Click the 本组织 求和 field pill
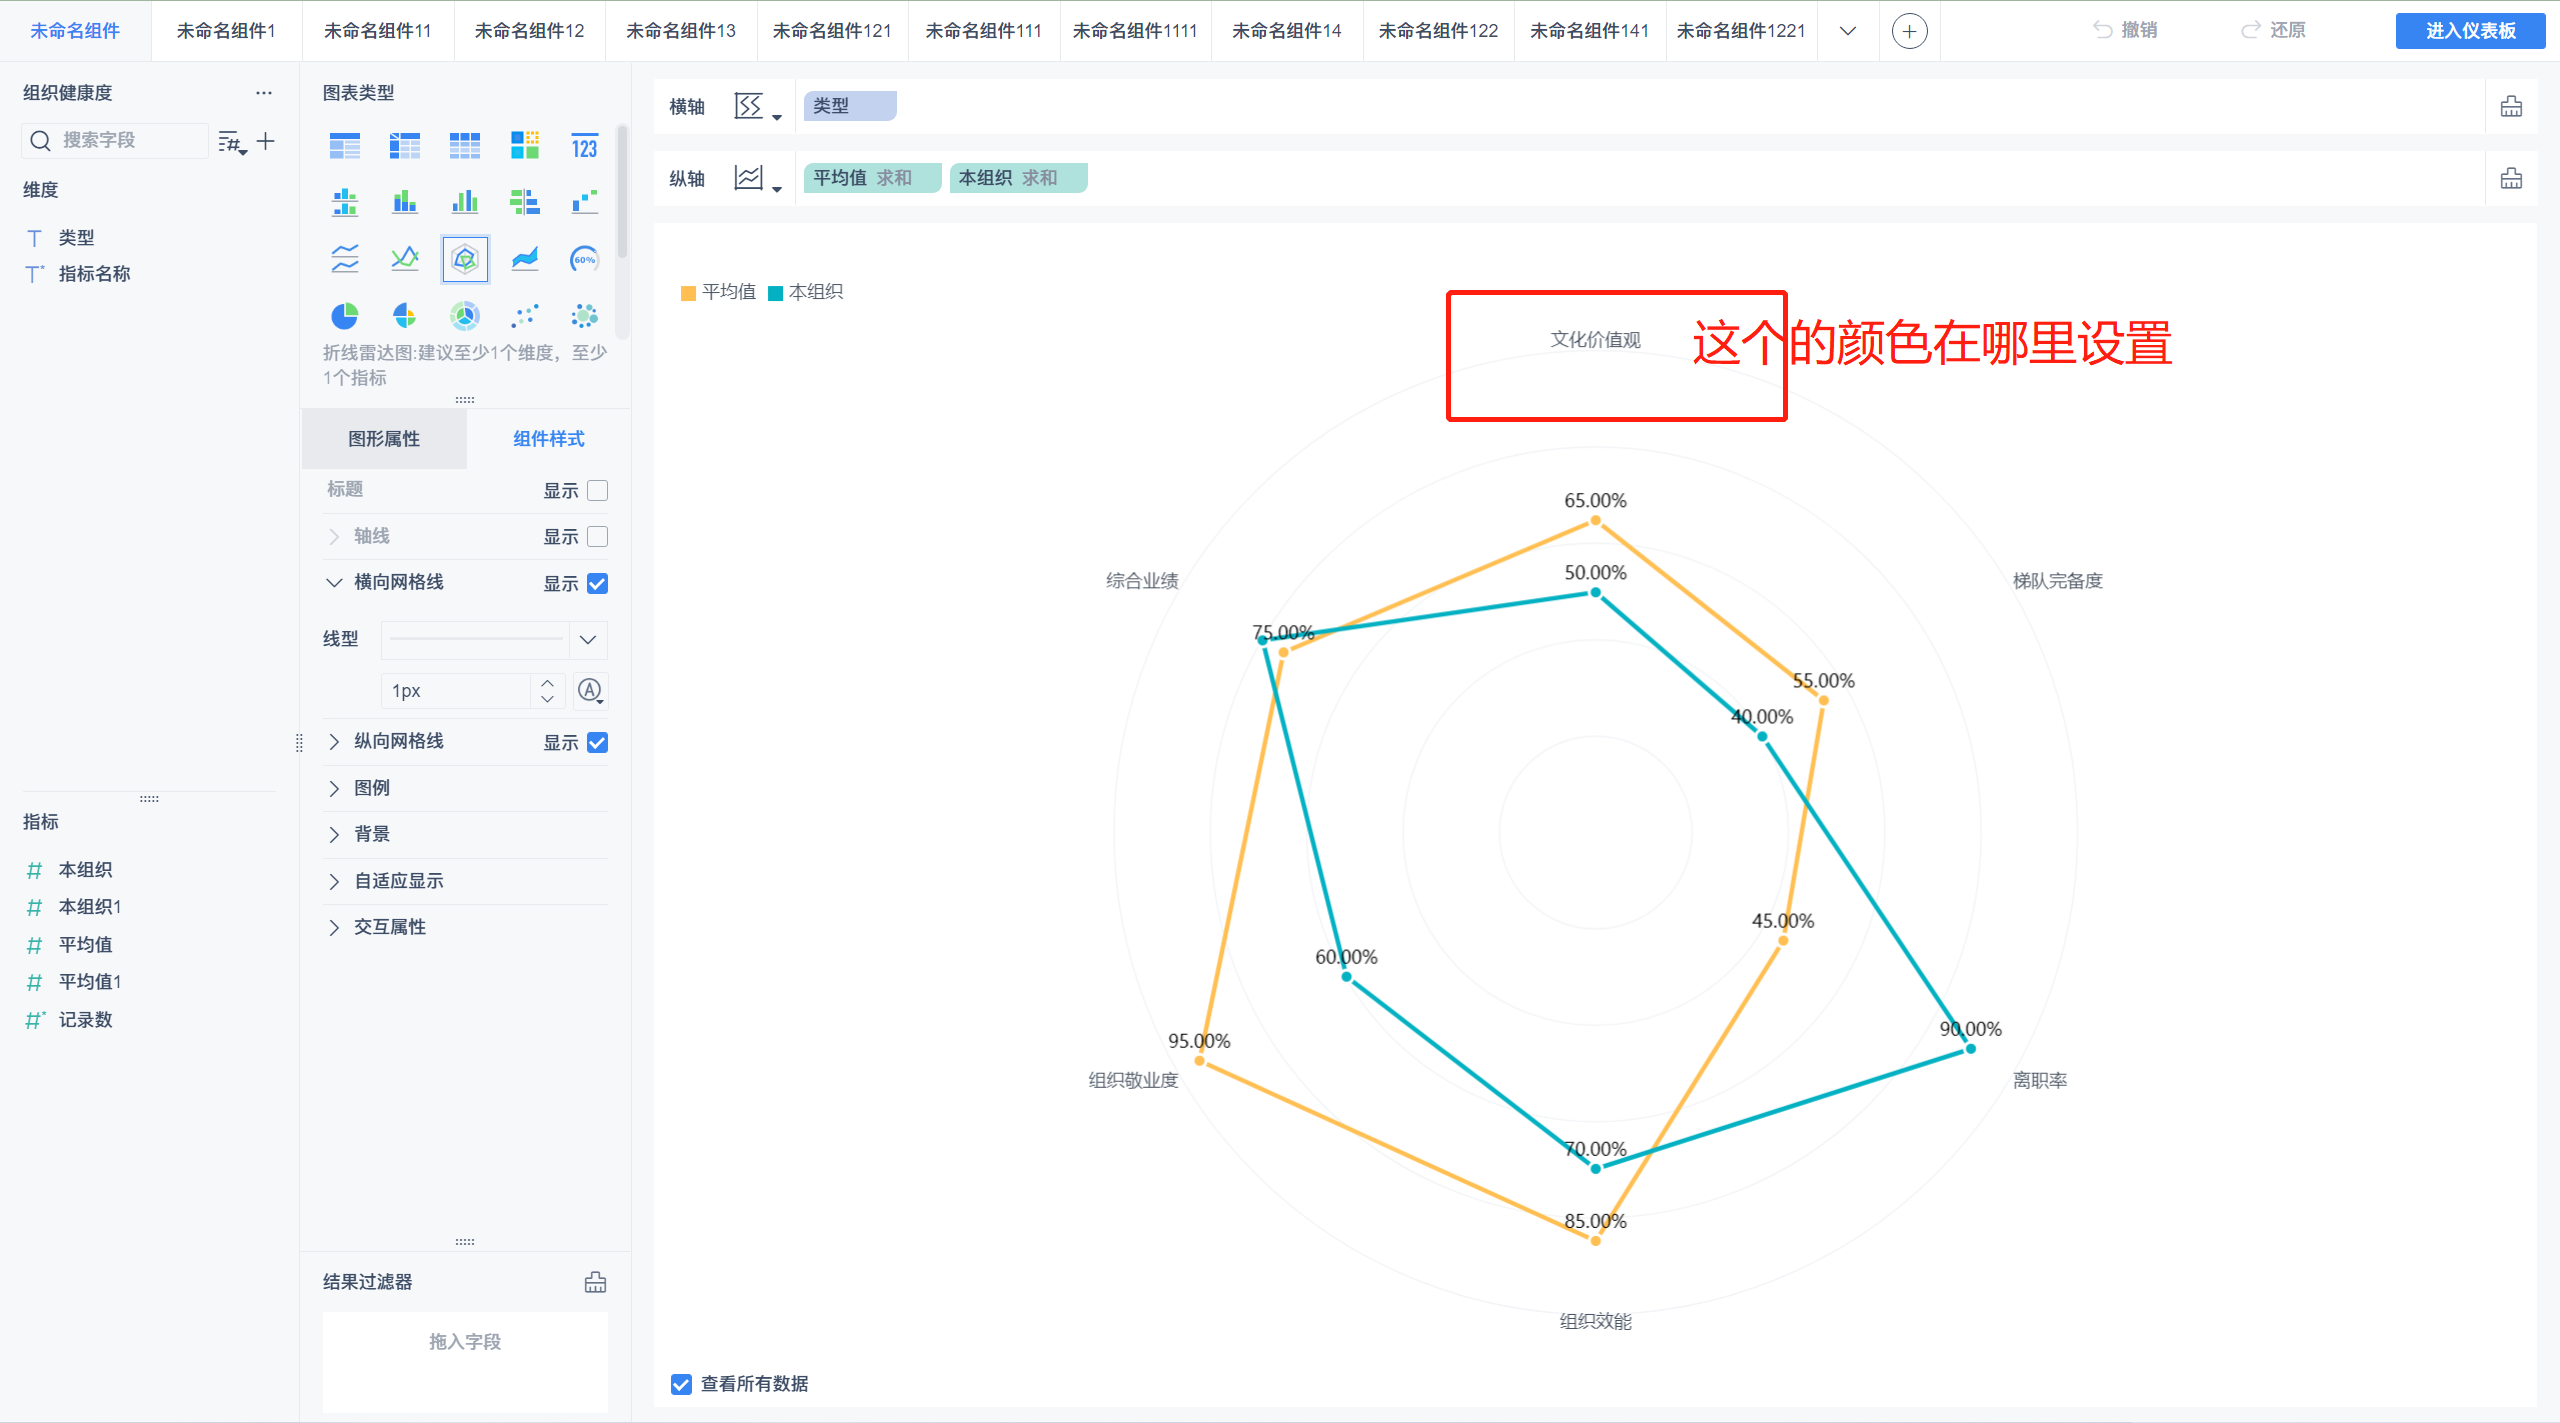Screen dimensions: 2560x1423 pos(1018,178)
